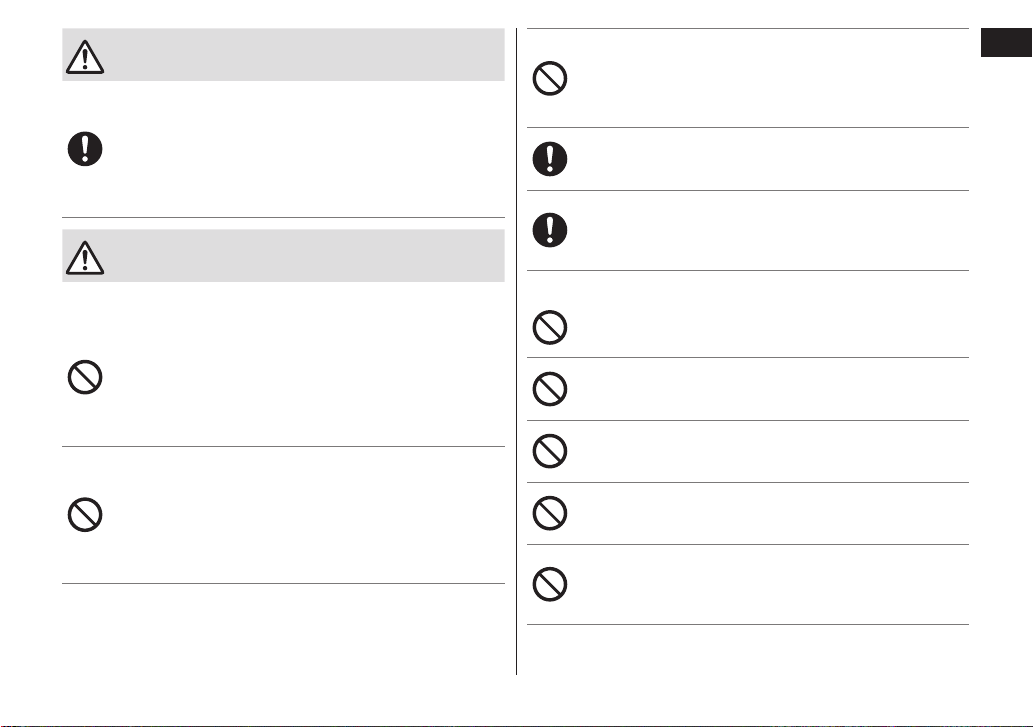Click the warning triangle in upper gray banner
The height and width of the screenshot is (727, 1033).
pyautogui.click(x=85, y=57)
